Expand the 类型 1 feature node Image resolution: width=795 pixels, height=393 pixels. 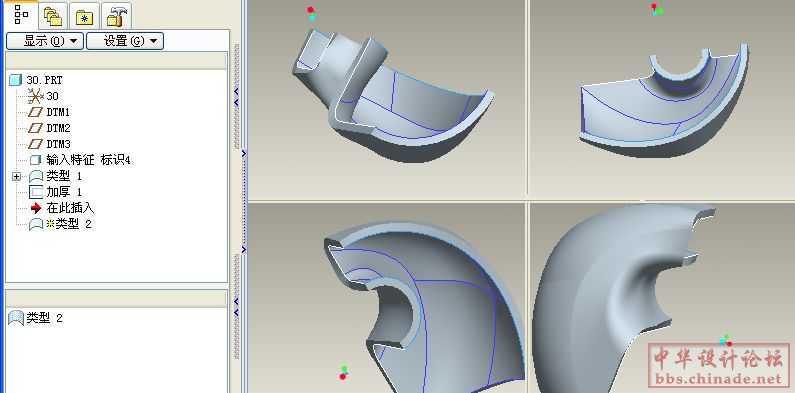(17, 176)
